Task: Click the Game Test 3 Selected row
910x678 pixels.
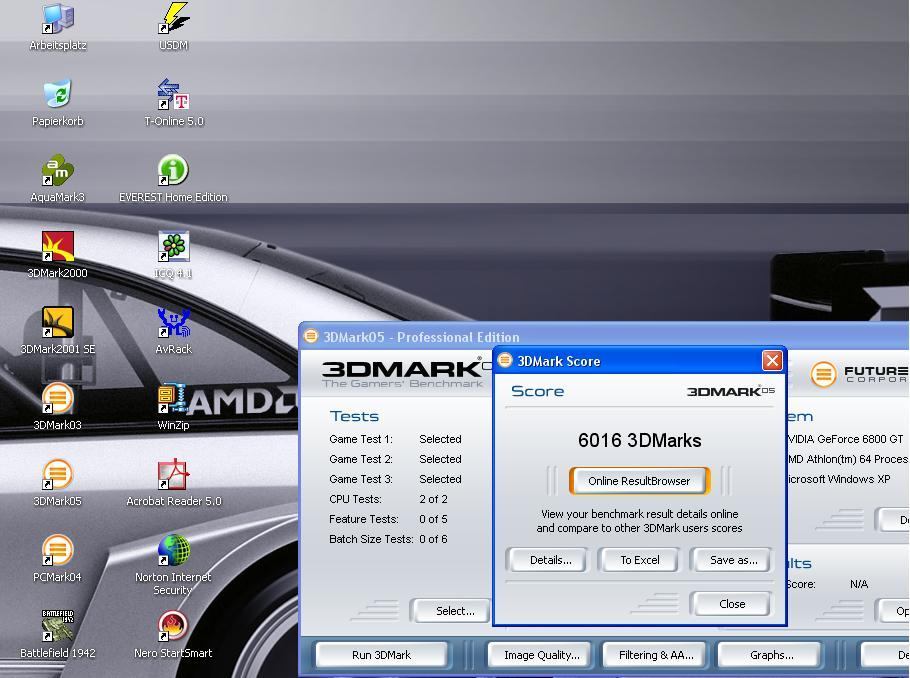Action: click(x=395, y=479)
